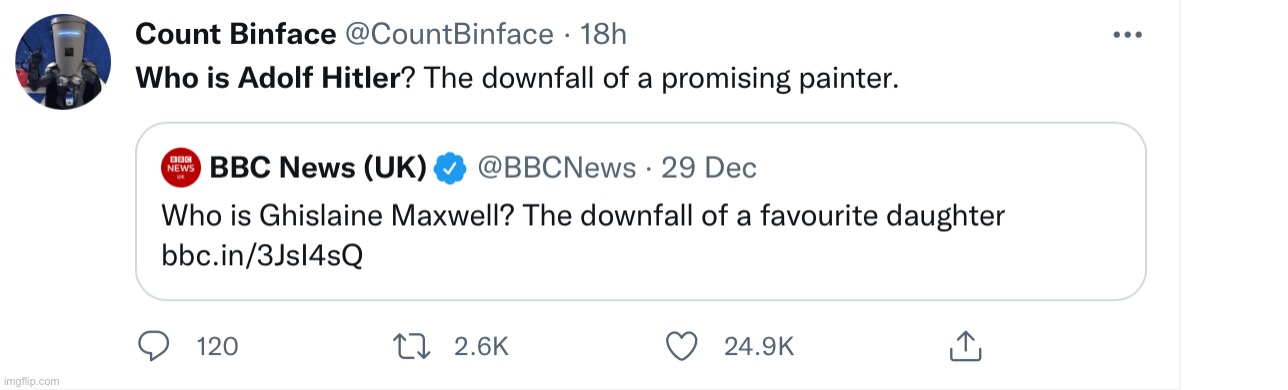
Task: Click the BBC News red logo avatar
Action: pos(181,168)
